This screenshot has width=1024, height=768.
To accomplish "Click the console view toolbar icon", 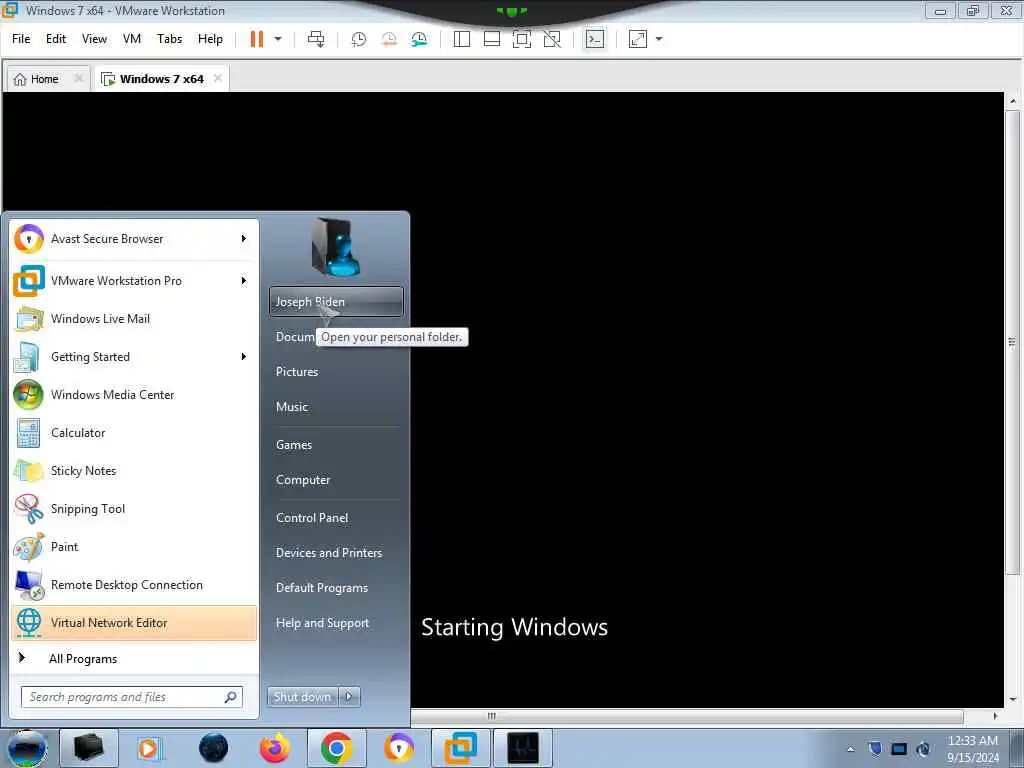I will point(594,39).
